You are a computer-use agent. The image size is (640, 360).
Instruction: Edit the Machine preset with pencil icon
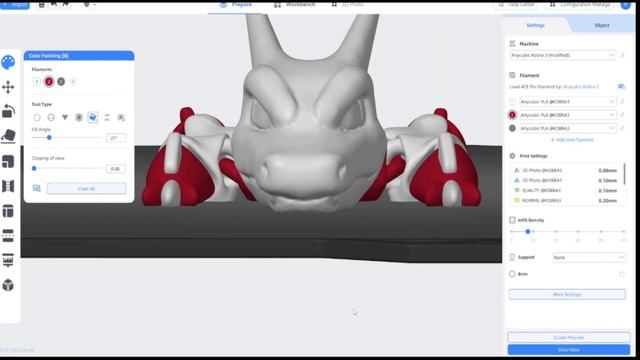pyautogui.click(x=622, y=55)
